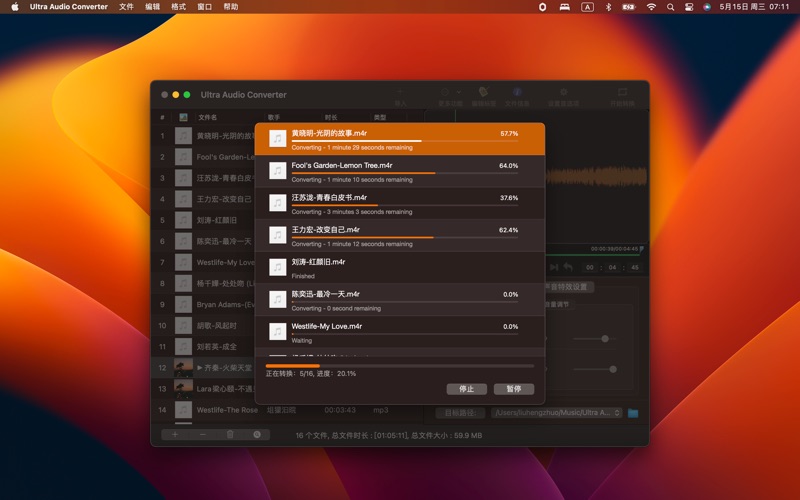Click the plus add-file icon in bottom bar
The height and width of the screenshot is (500, 800).
[174, 435]
